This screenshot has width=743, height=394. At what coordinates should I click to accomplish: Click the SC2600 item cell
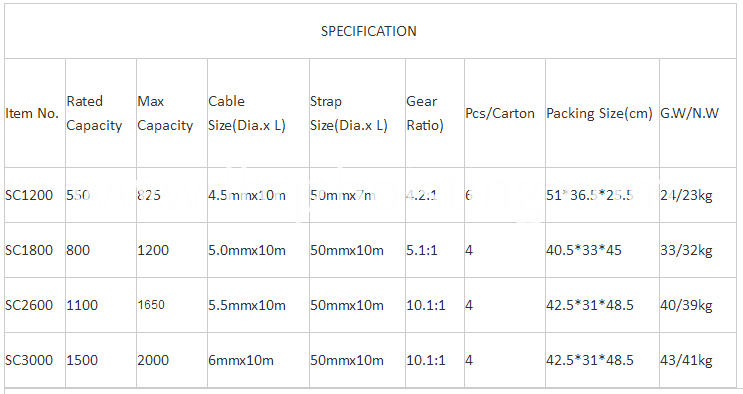29,305
